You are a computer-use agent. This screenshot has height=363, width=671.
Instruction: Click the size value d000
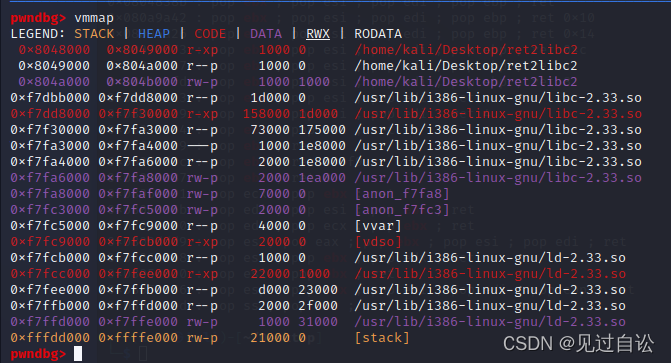point(274,290)
